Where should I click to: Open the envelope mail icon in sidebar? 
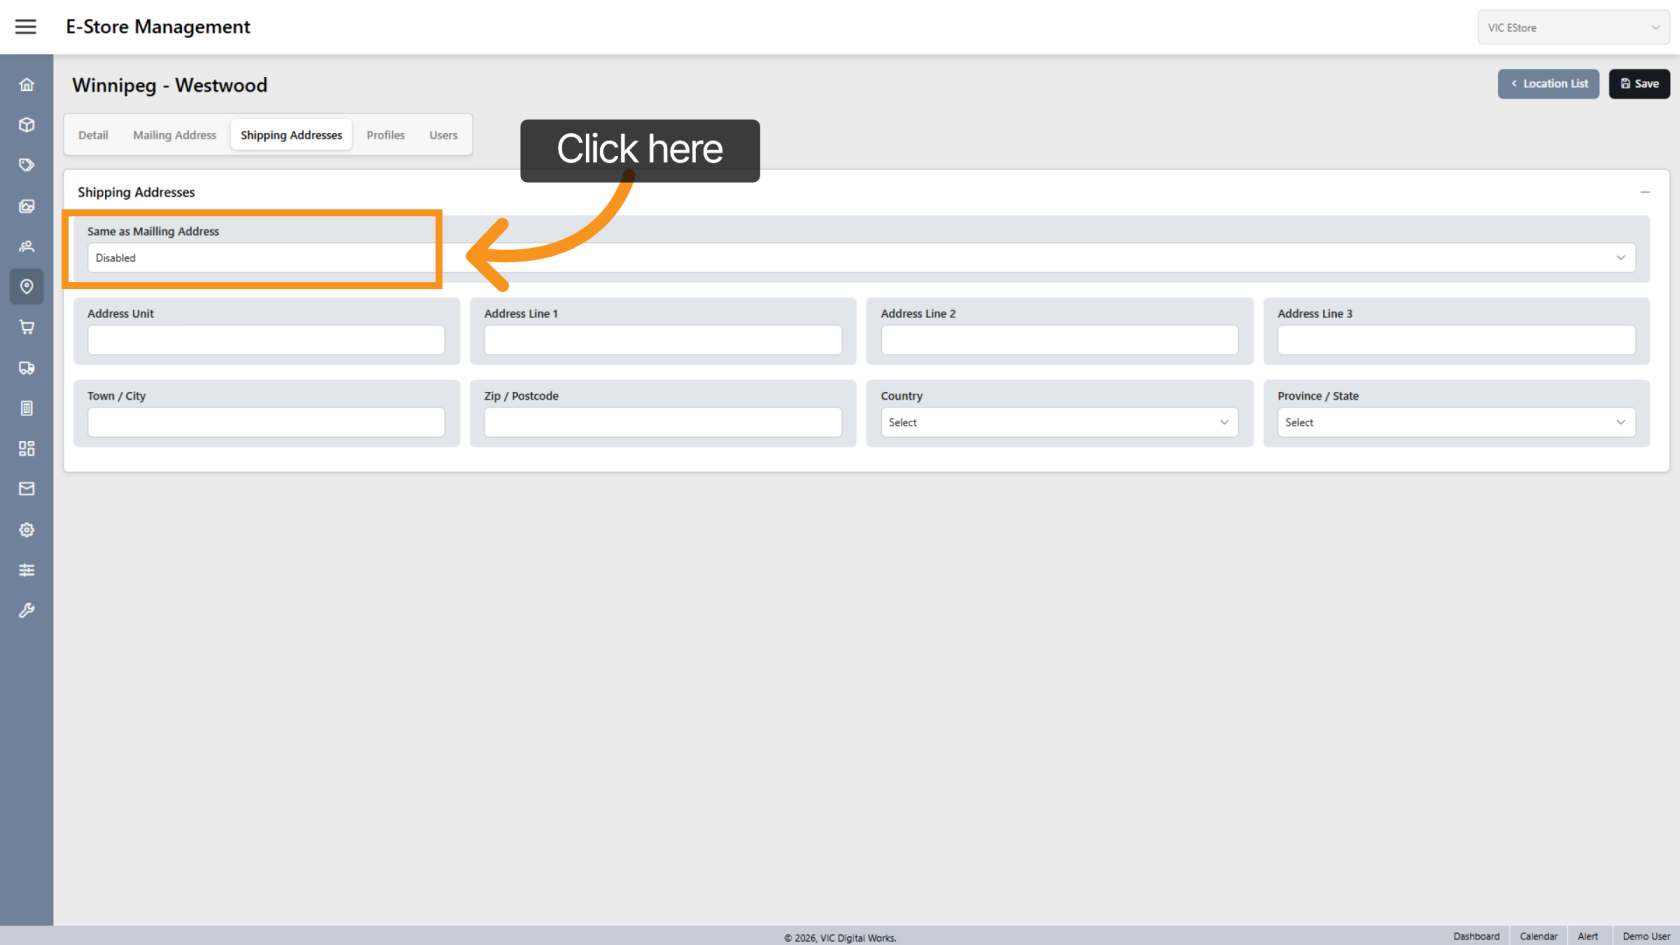tap(27, 489)
